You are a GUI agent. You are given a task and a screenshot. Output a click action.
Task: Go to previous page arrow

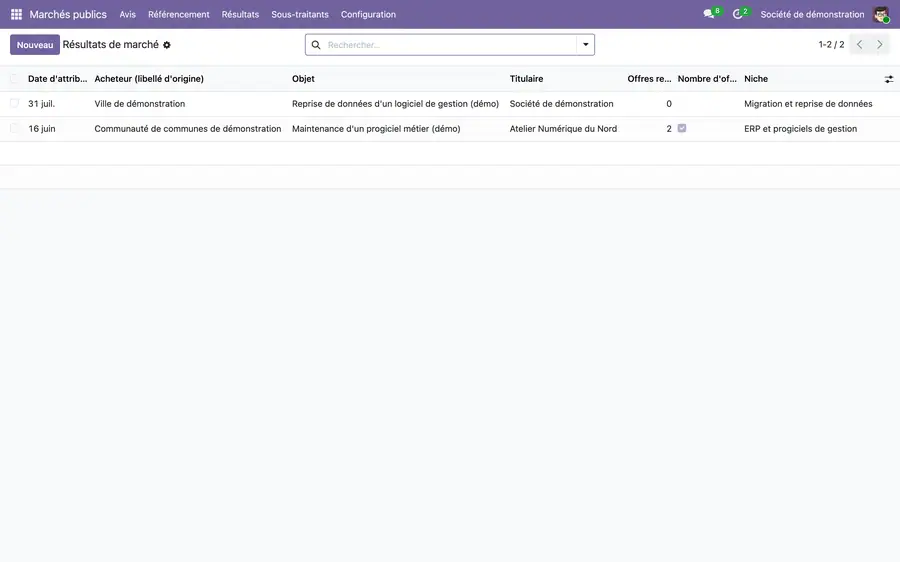[x=859, y=44]
